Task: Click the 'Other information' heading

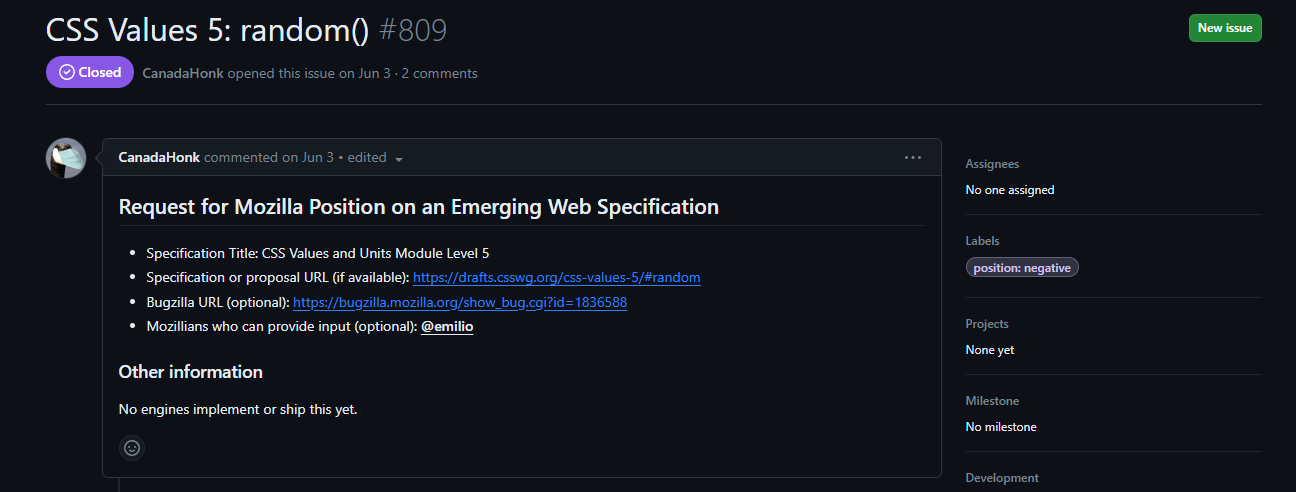Action: (x=191, y=372)
